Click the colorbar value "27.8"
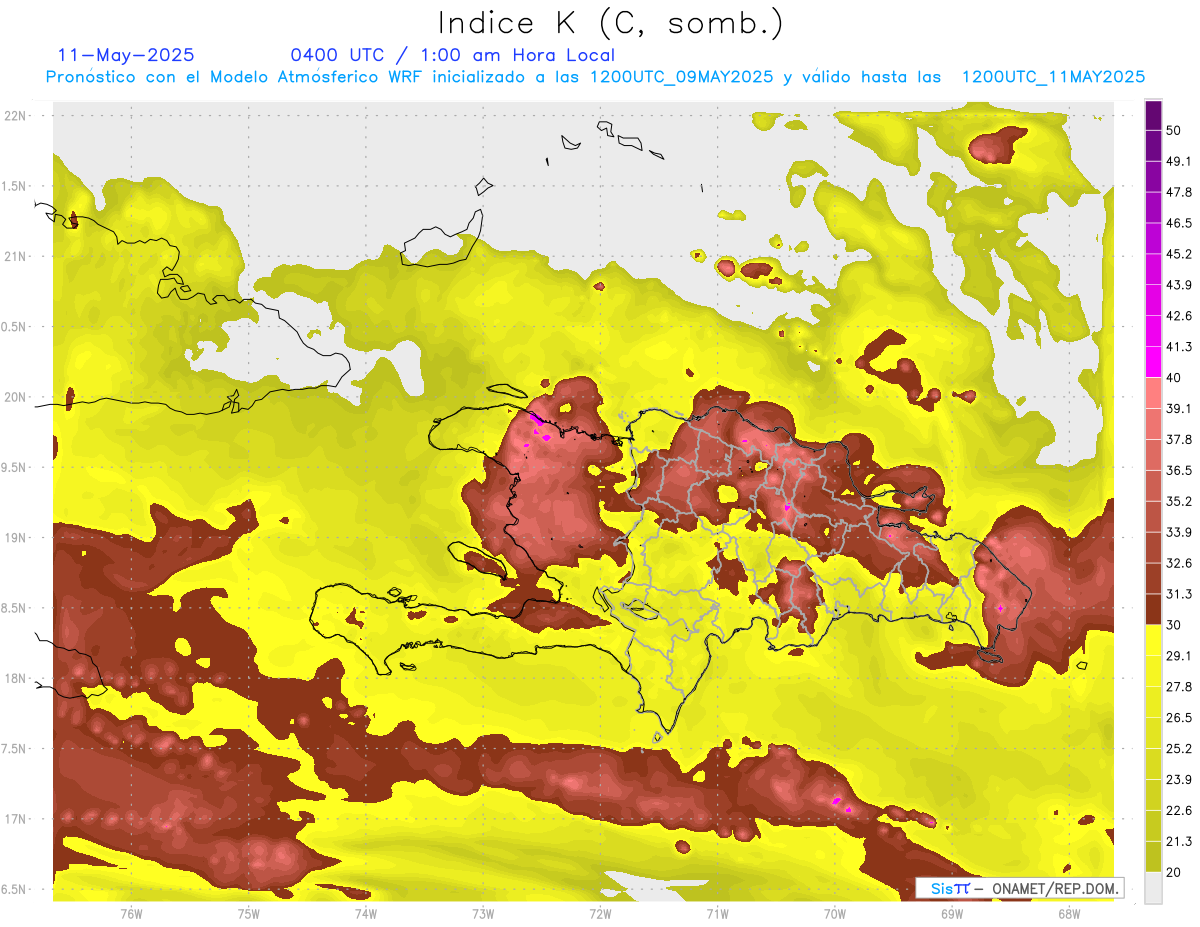This screenshot has height=927, width=1200. (1178, 686)
